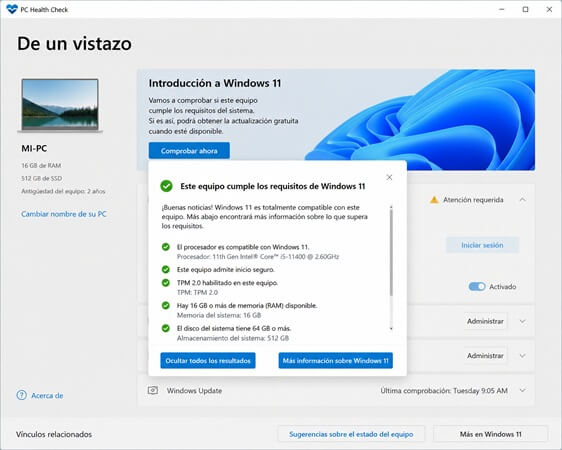
Task: Click the green checkmark beside requirements title
Action: (166, 186)
